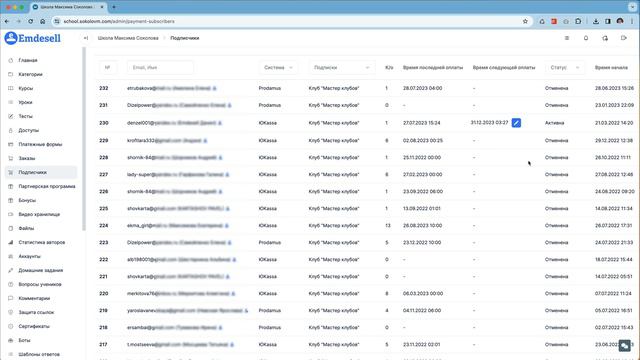Click the Комментарии icon
640x360 pixels.
click(11, 298)
